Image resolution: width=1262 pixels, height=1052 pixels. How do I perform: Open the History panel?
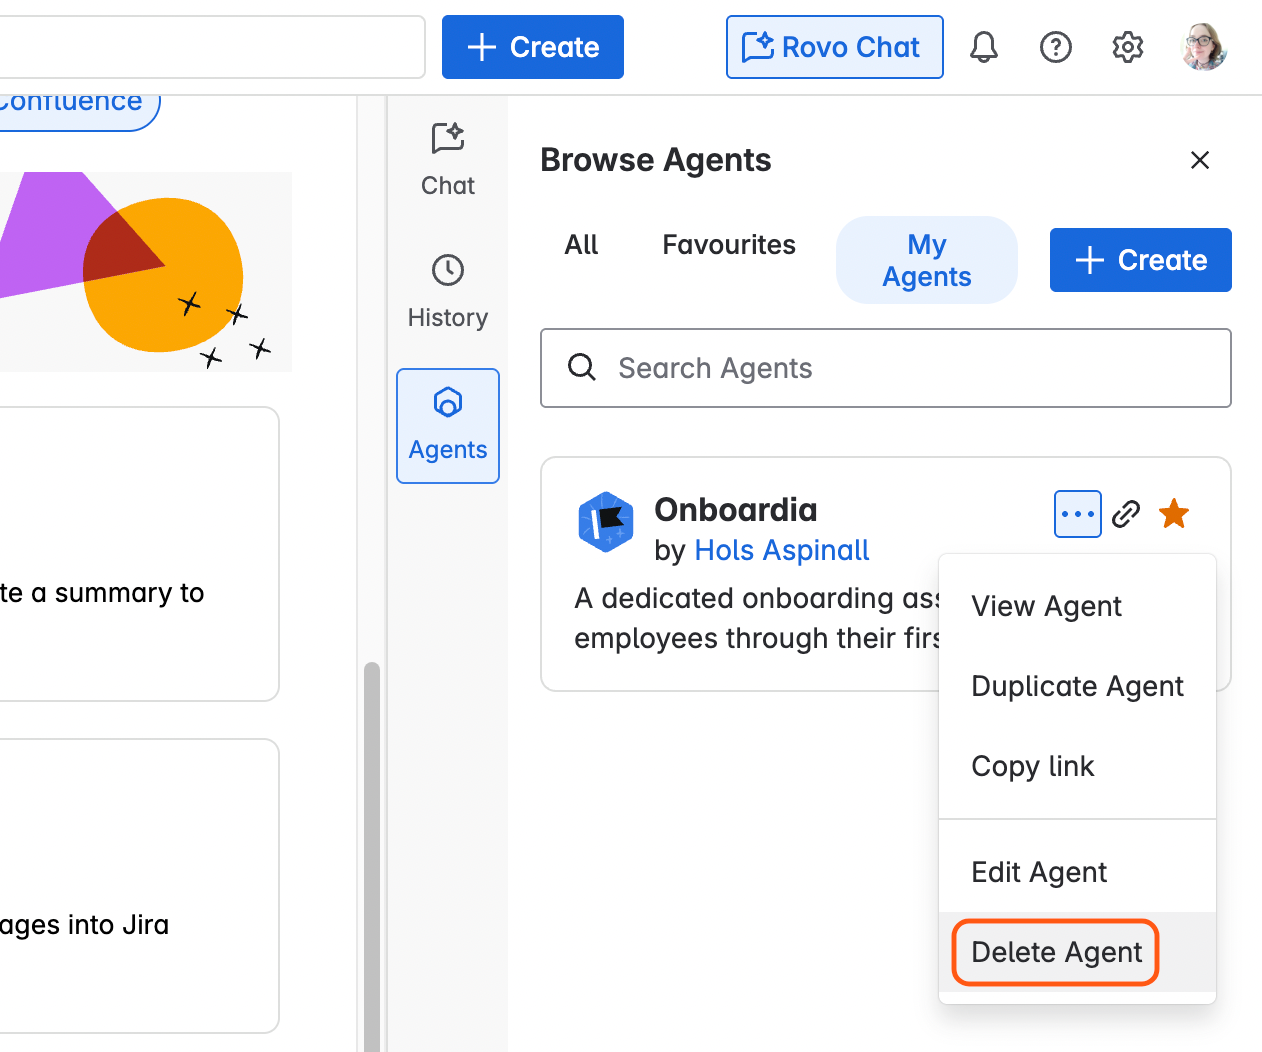(447, 290)
